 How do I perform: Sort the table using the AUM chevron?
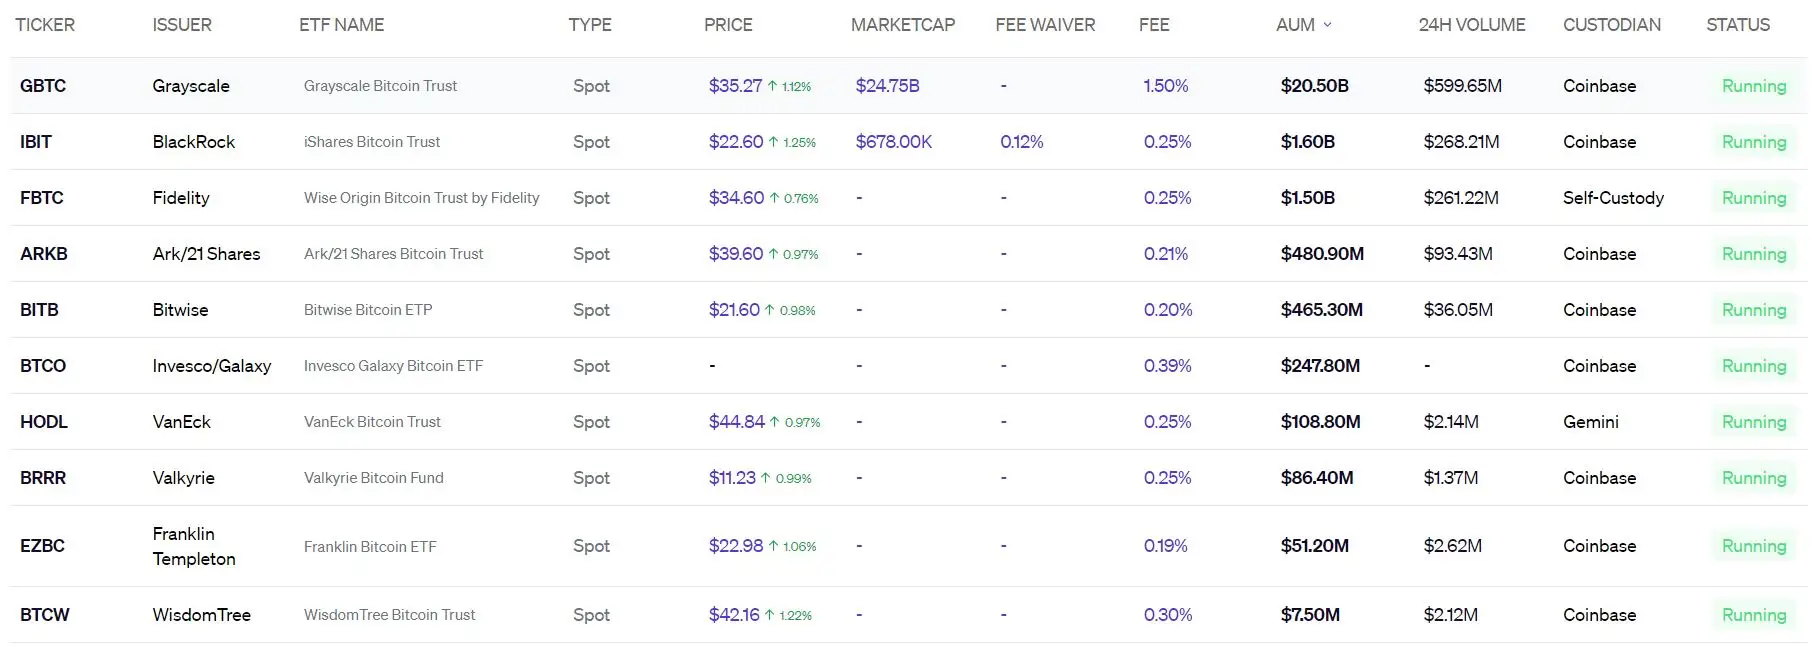[x=1327, y=25]
